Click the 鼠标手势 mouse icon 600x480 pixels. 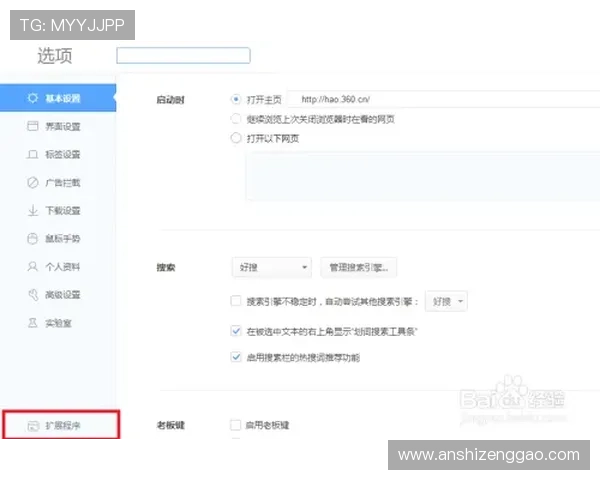pos(33,239)
